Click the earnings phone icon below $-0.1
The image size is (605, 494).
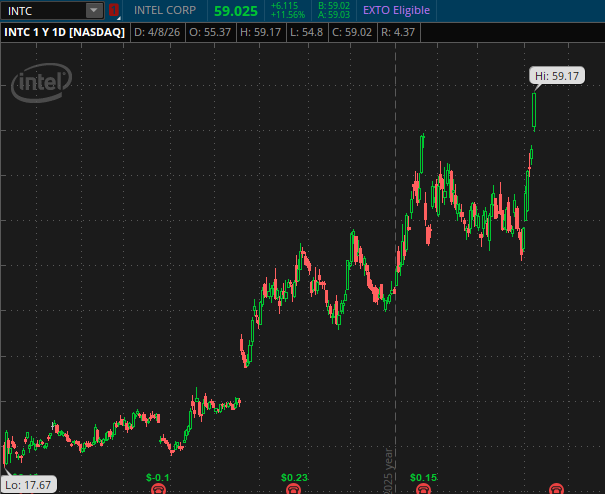click(158, 489)
